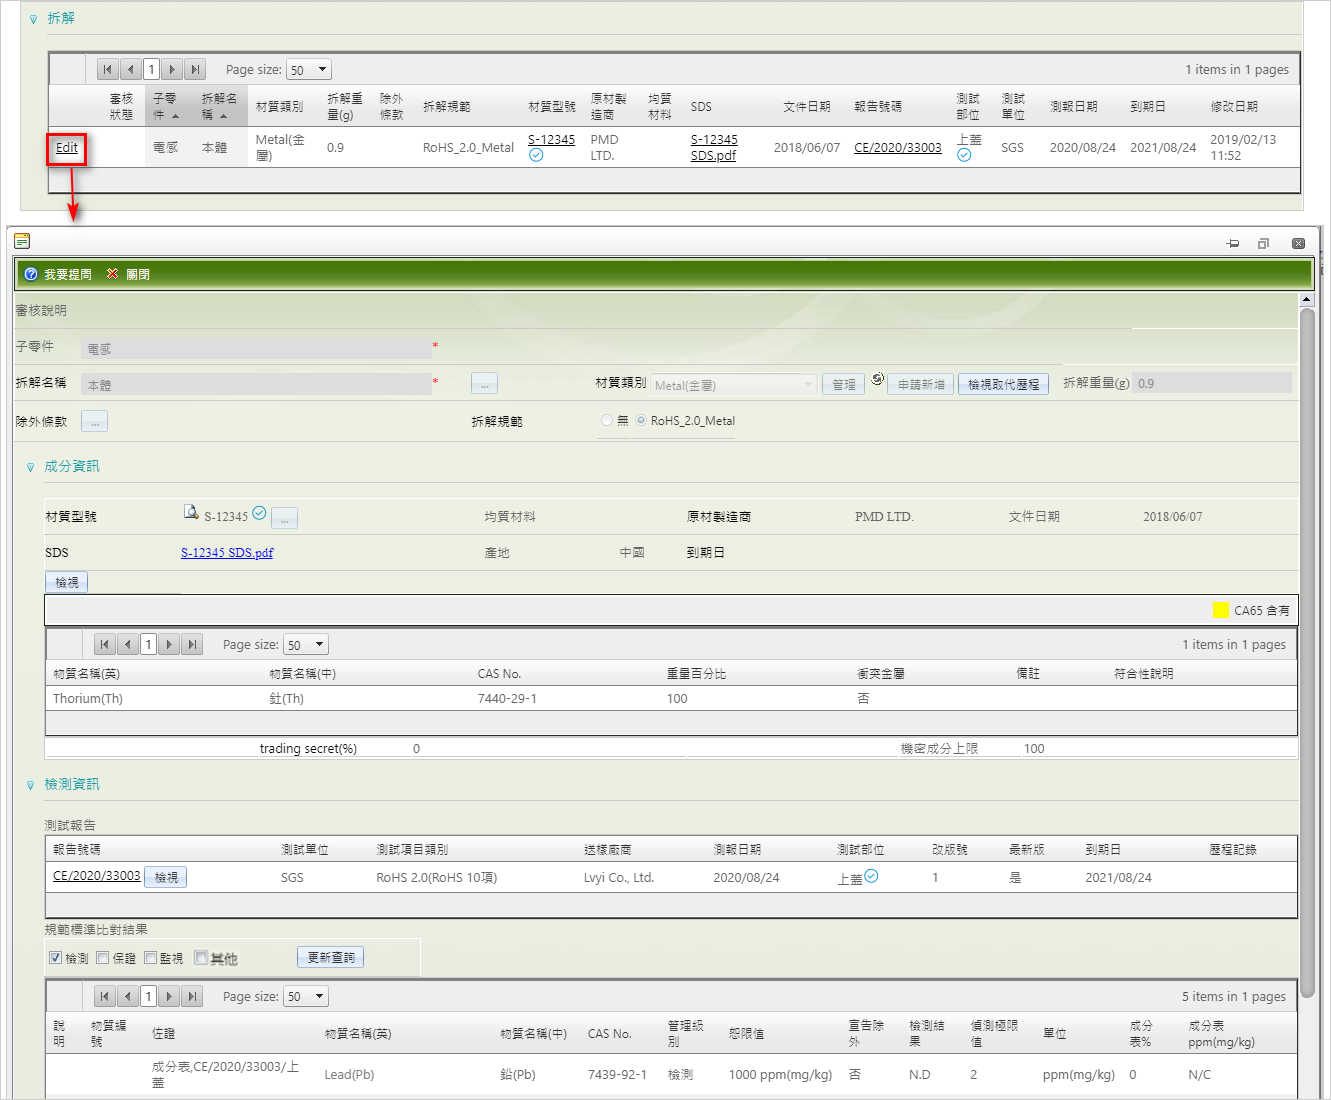Click page number 1 in 拆解 grid pager
This screenshot has width=1331, height=1100.
[151, 70]
